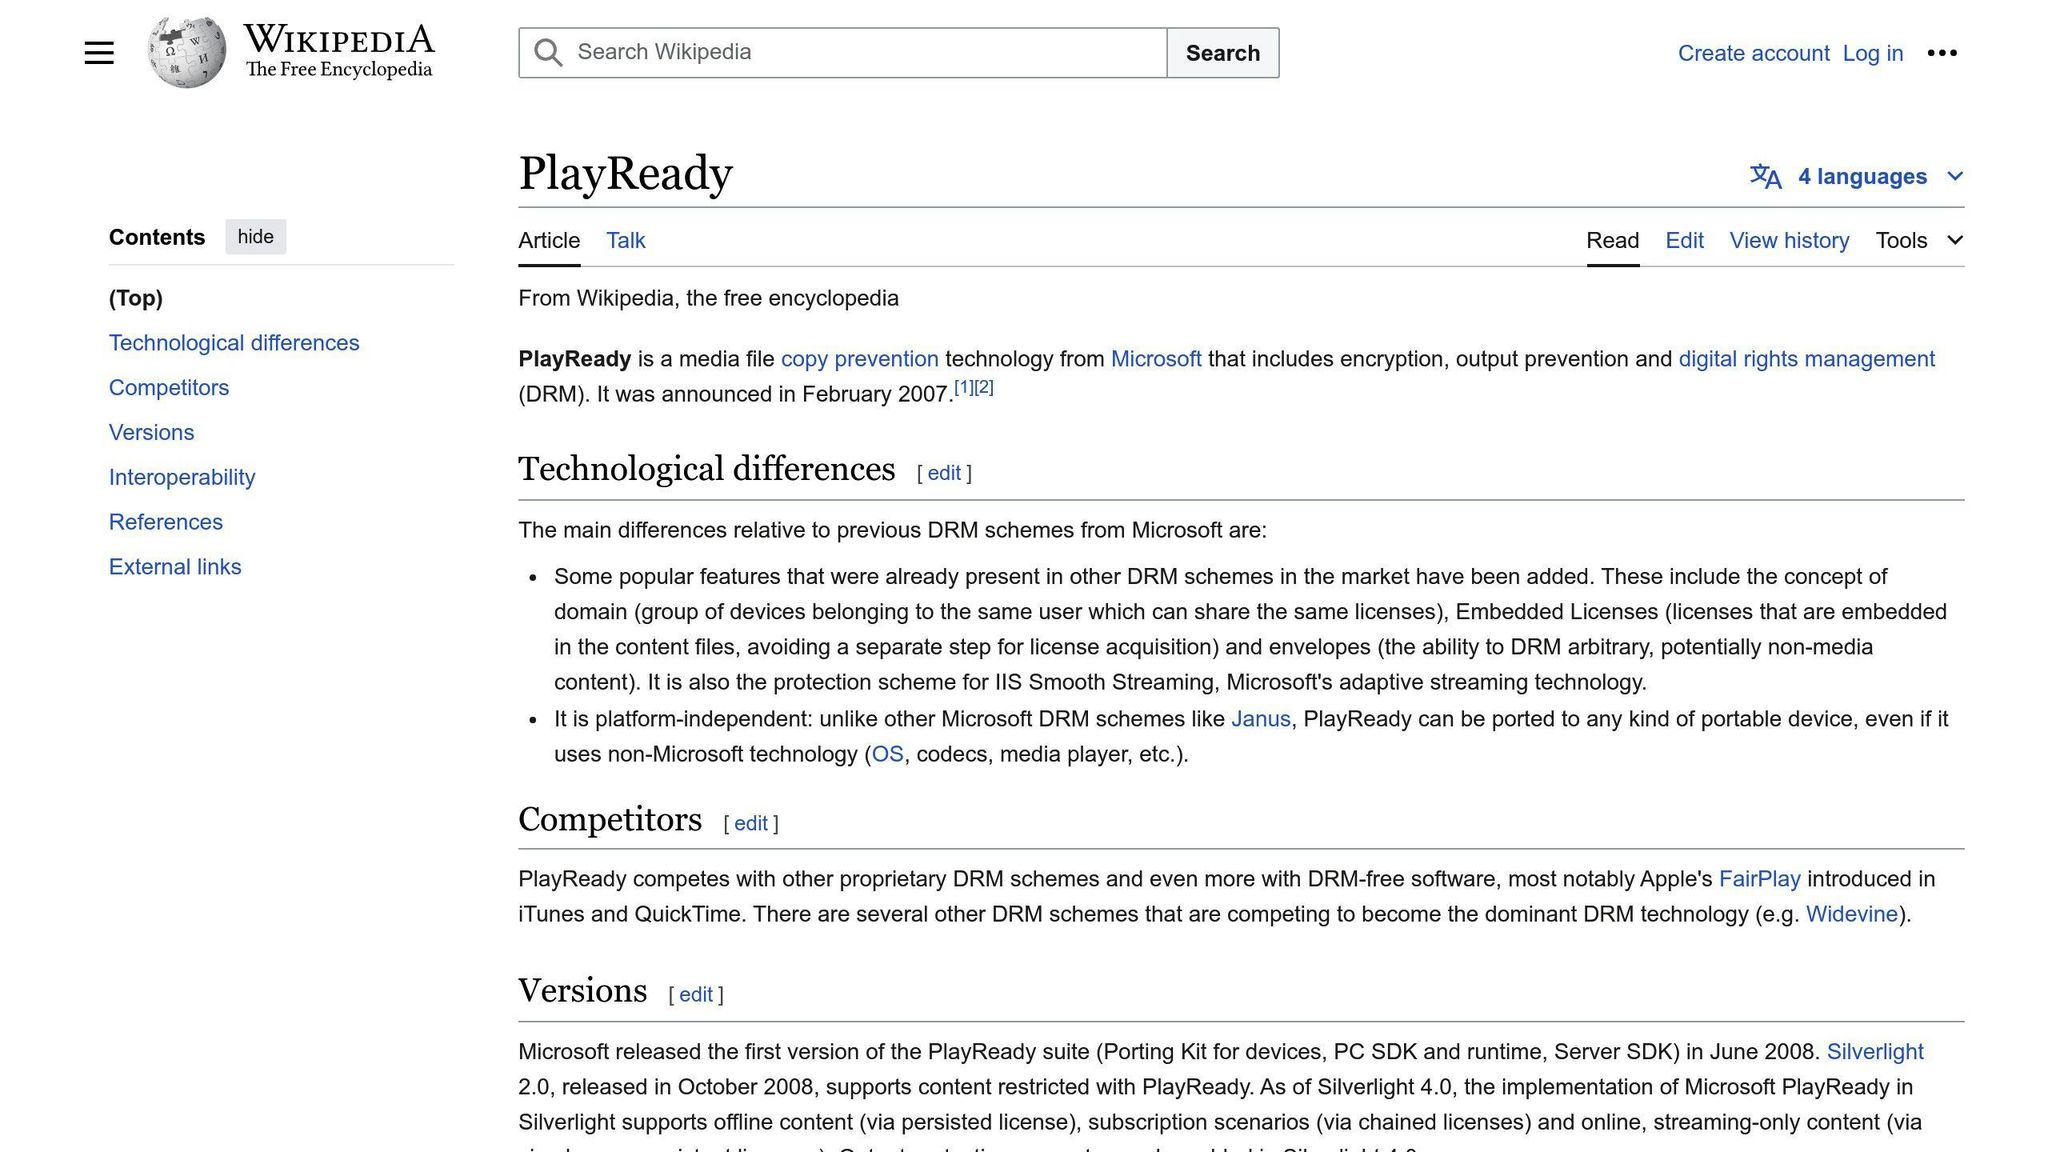Screen dimensions: 2048x1152
Task: Click the Competitors section heading
Action: click(610, 819)
